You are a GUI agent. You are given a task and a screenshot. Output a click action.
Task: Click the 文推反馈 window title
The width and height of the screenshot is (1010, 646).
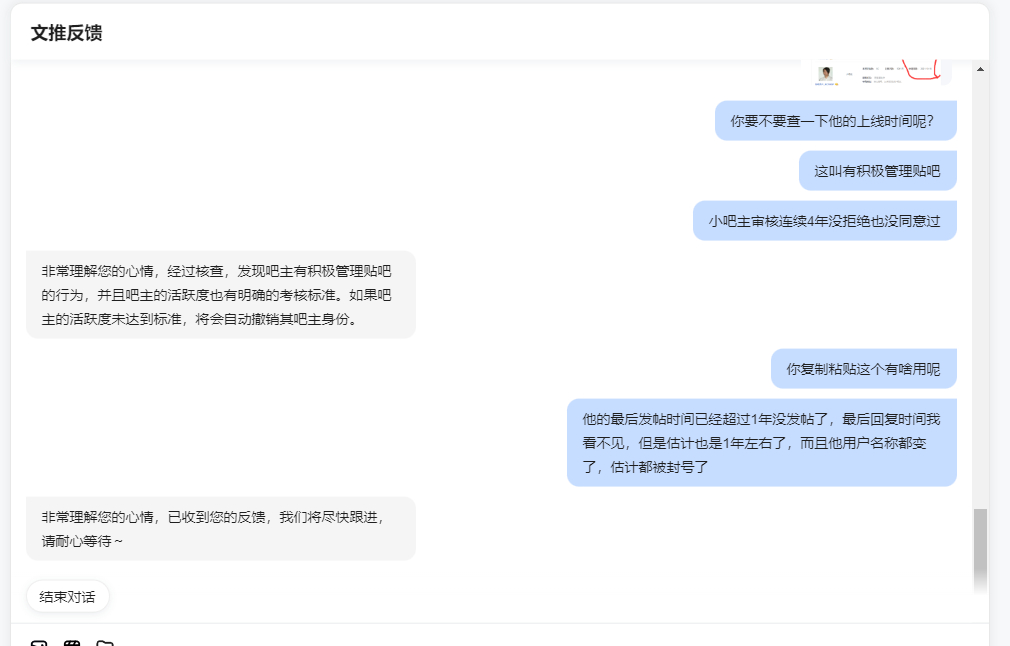(66, 33)
